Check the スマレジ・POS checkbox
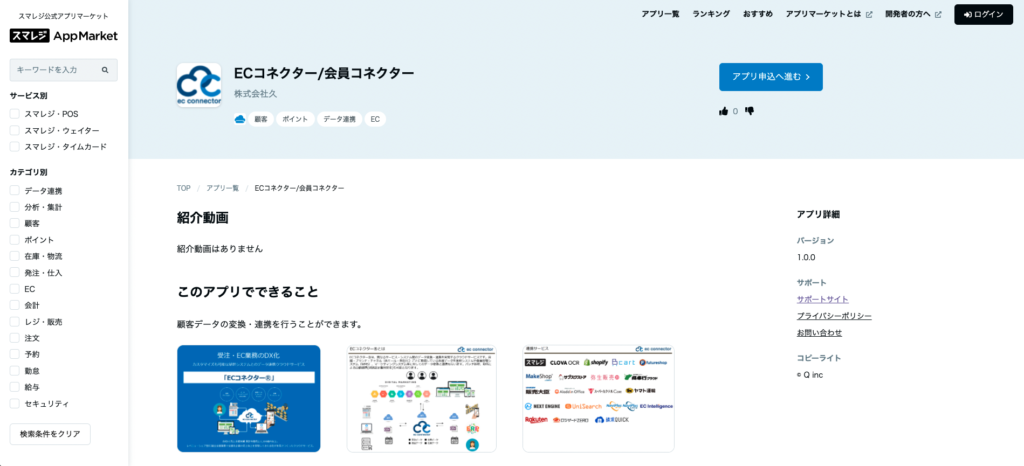Image resolution: width=1024 pixels, height=466 pixels. 14,114
